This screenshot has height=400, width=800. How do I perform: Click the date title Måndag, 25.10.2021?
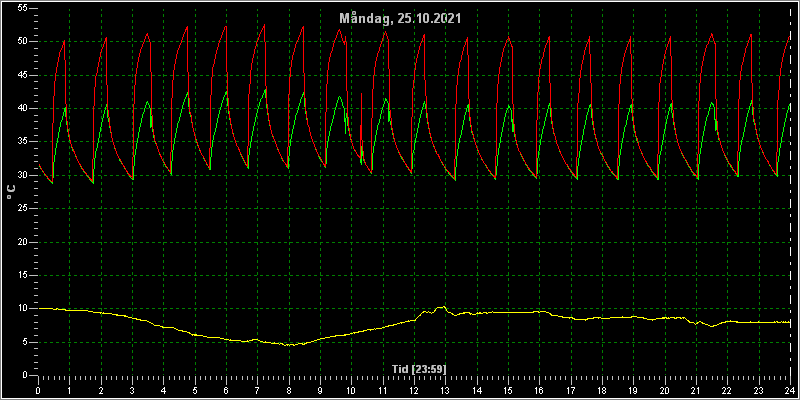(401, 19)
